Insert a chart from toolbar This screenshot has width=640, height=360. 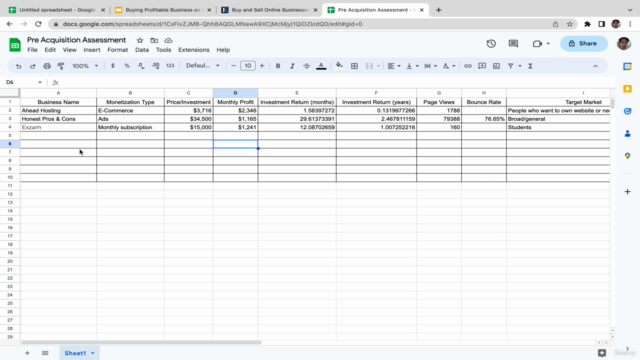pos(496,66)
